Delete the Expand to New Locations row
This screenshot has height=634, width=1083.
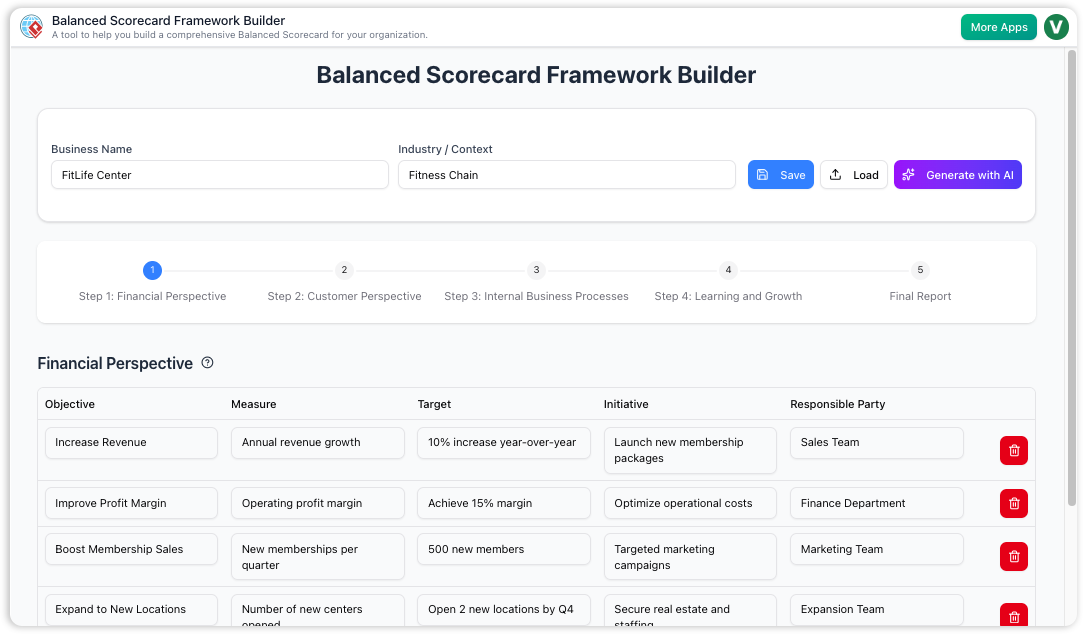1013,616
